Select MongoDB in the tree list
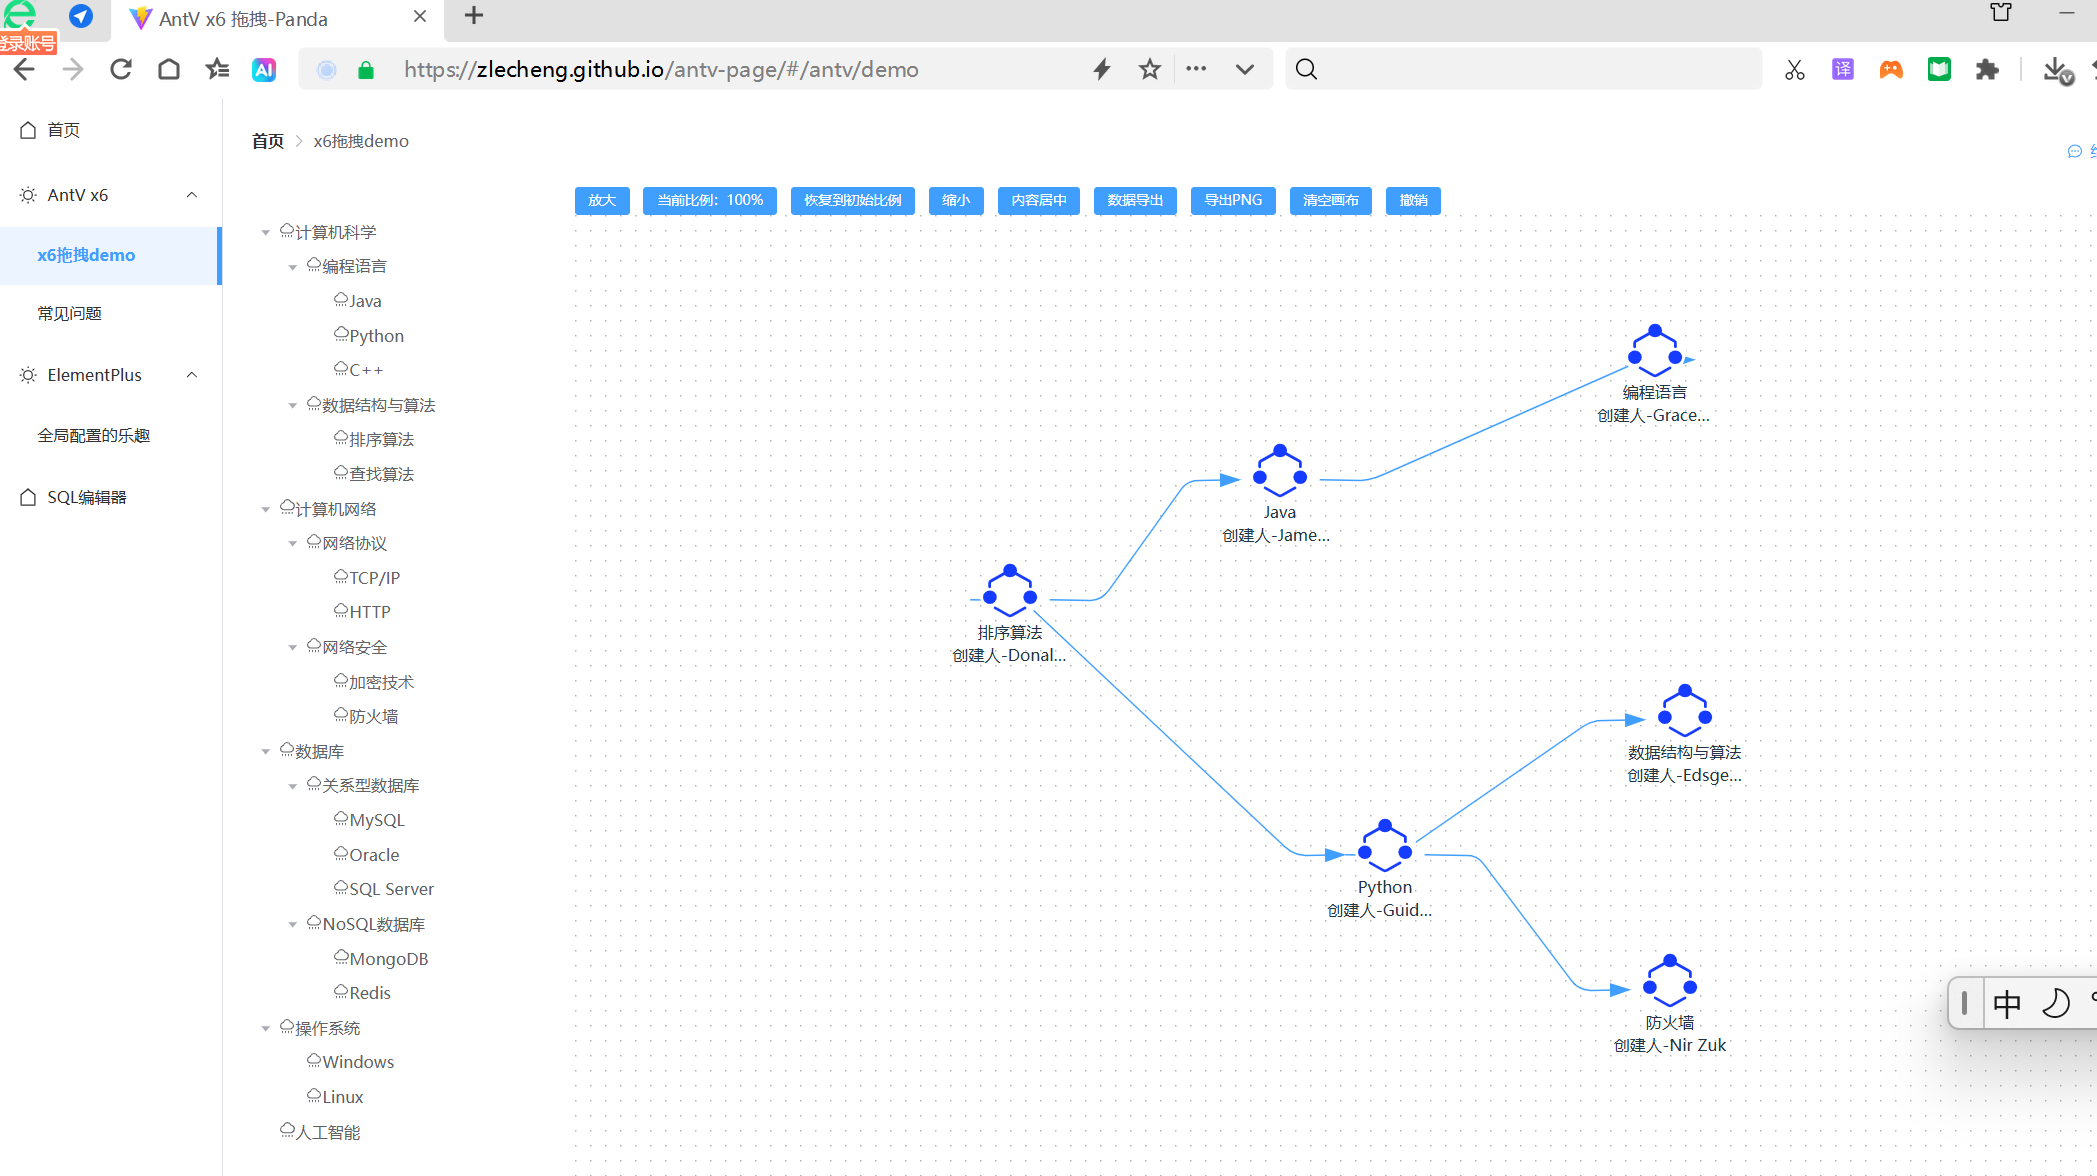 pyautogui.click(x=388, y=959)
